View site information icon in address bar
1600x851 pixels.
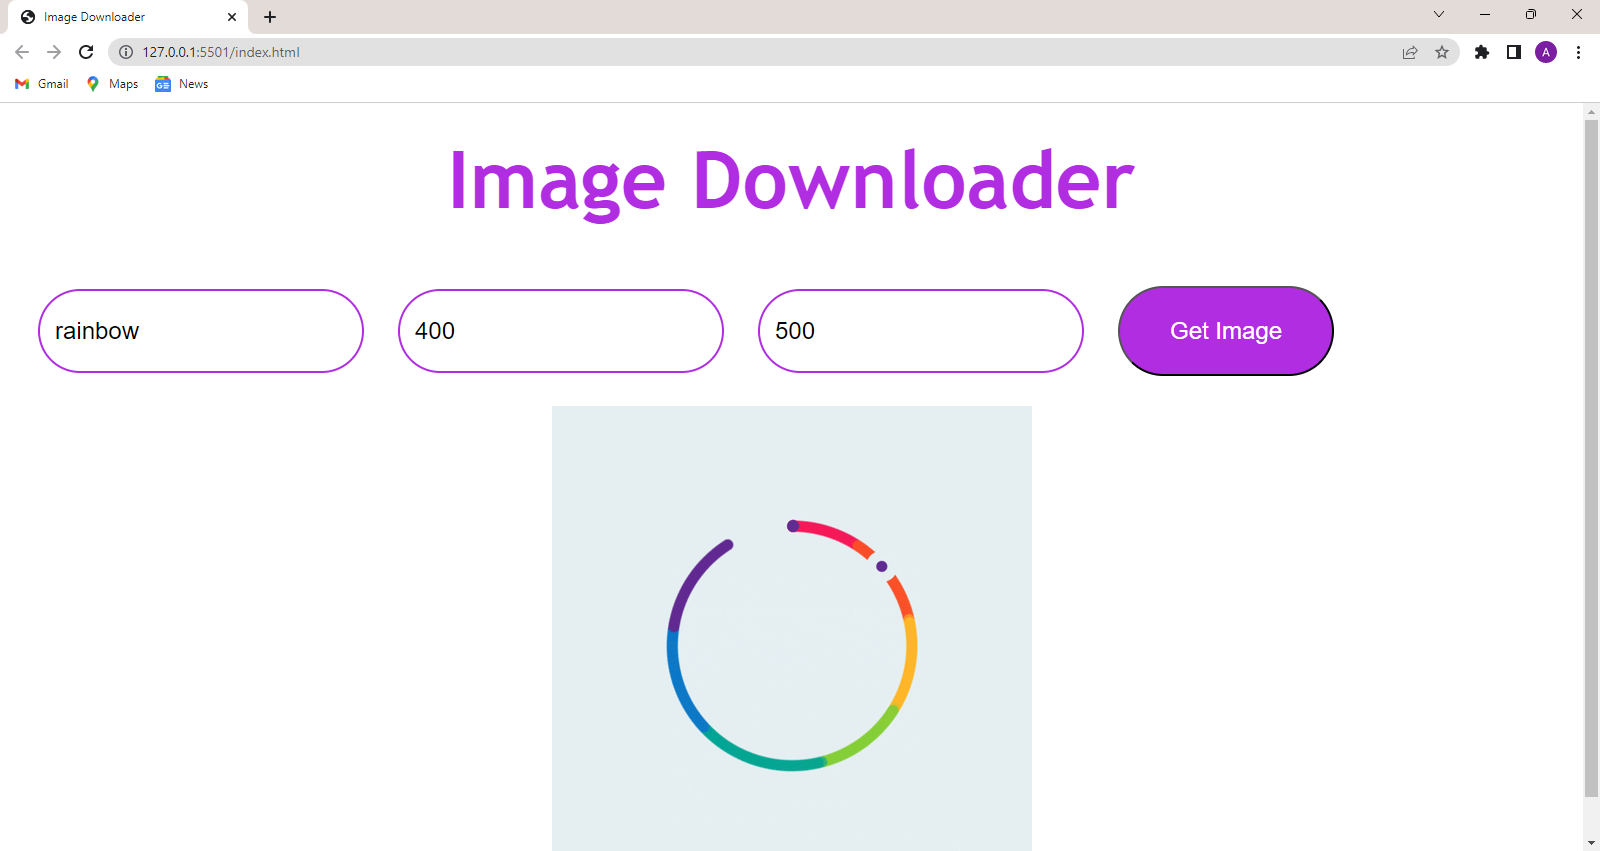(126, 52)
